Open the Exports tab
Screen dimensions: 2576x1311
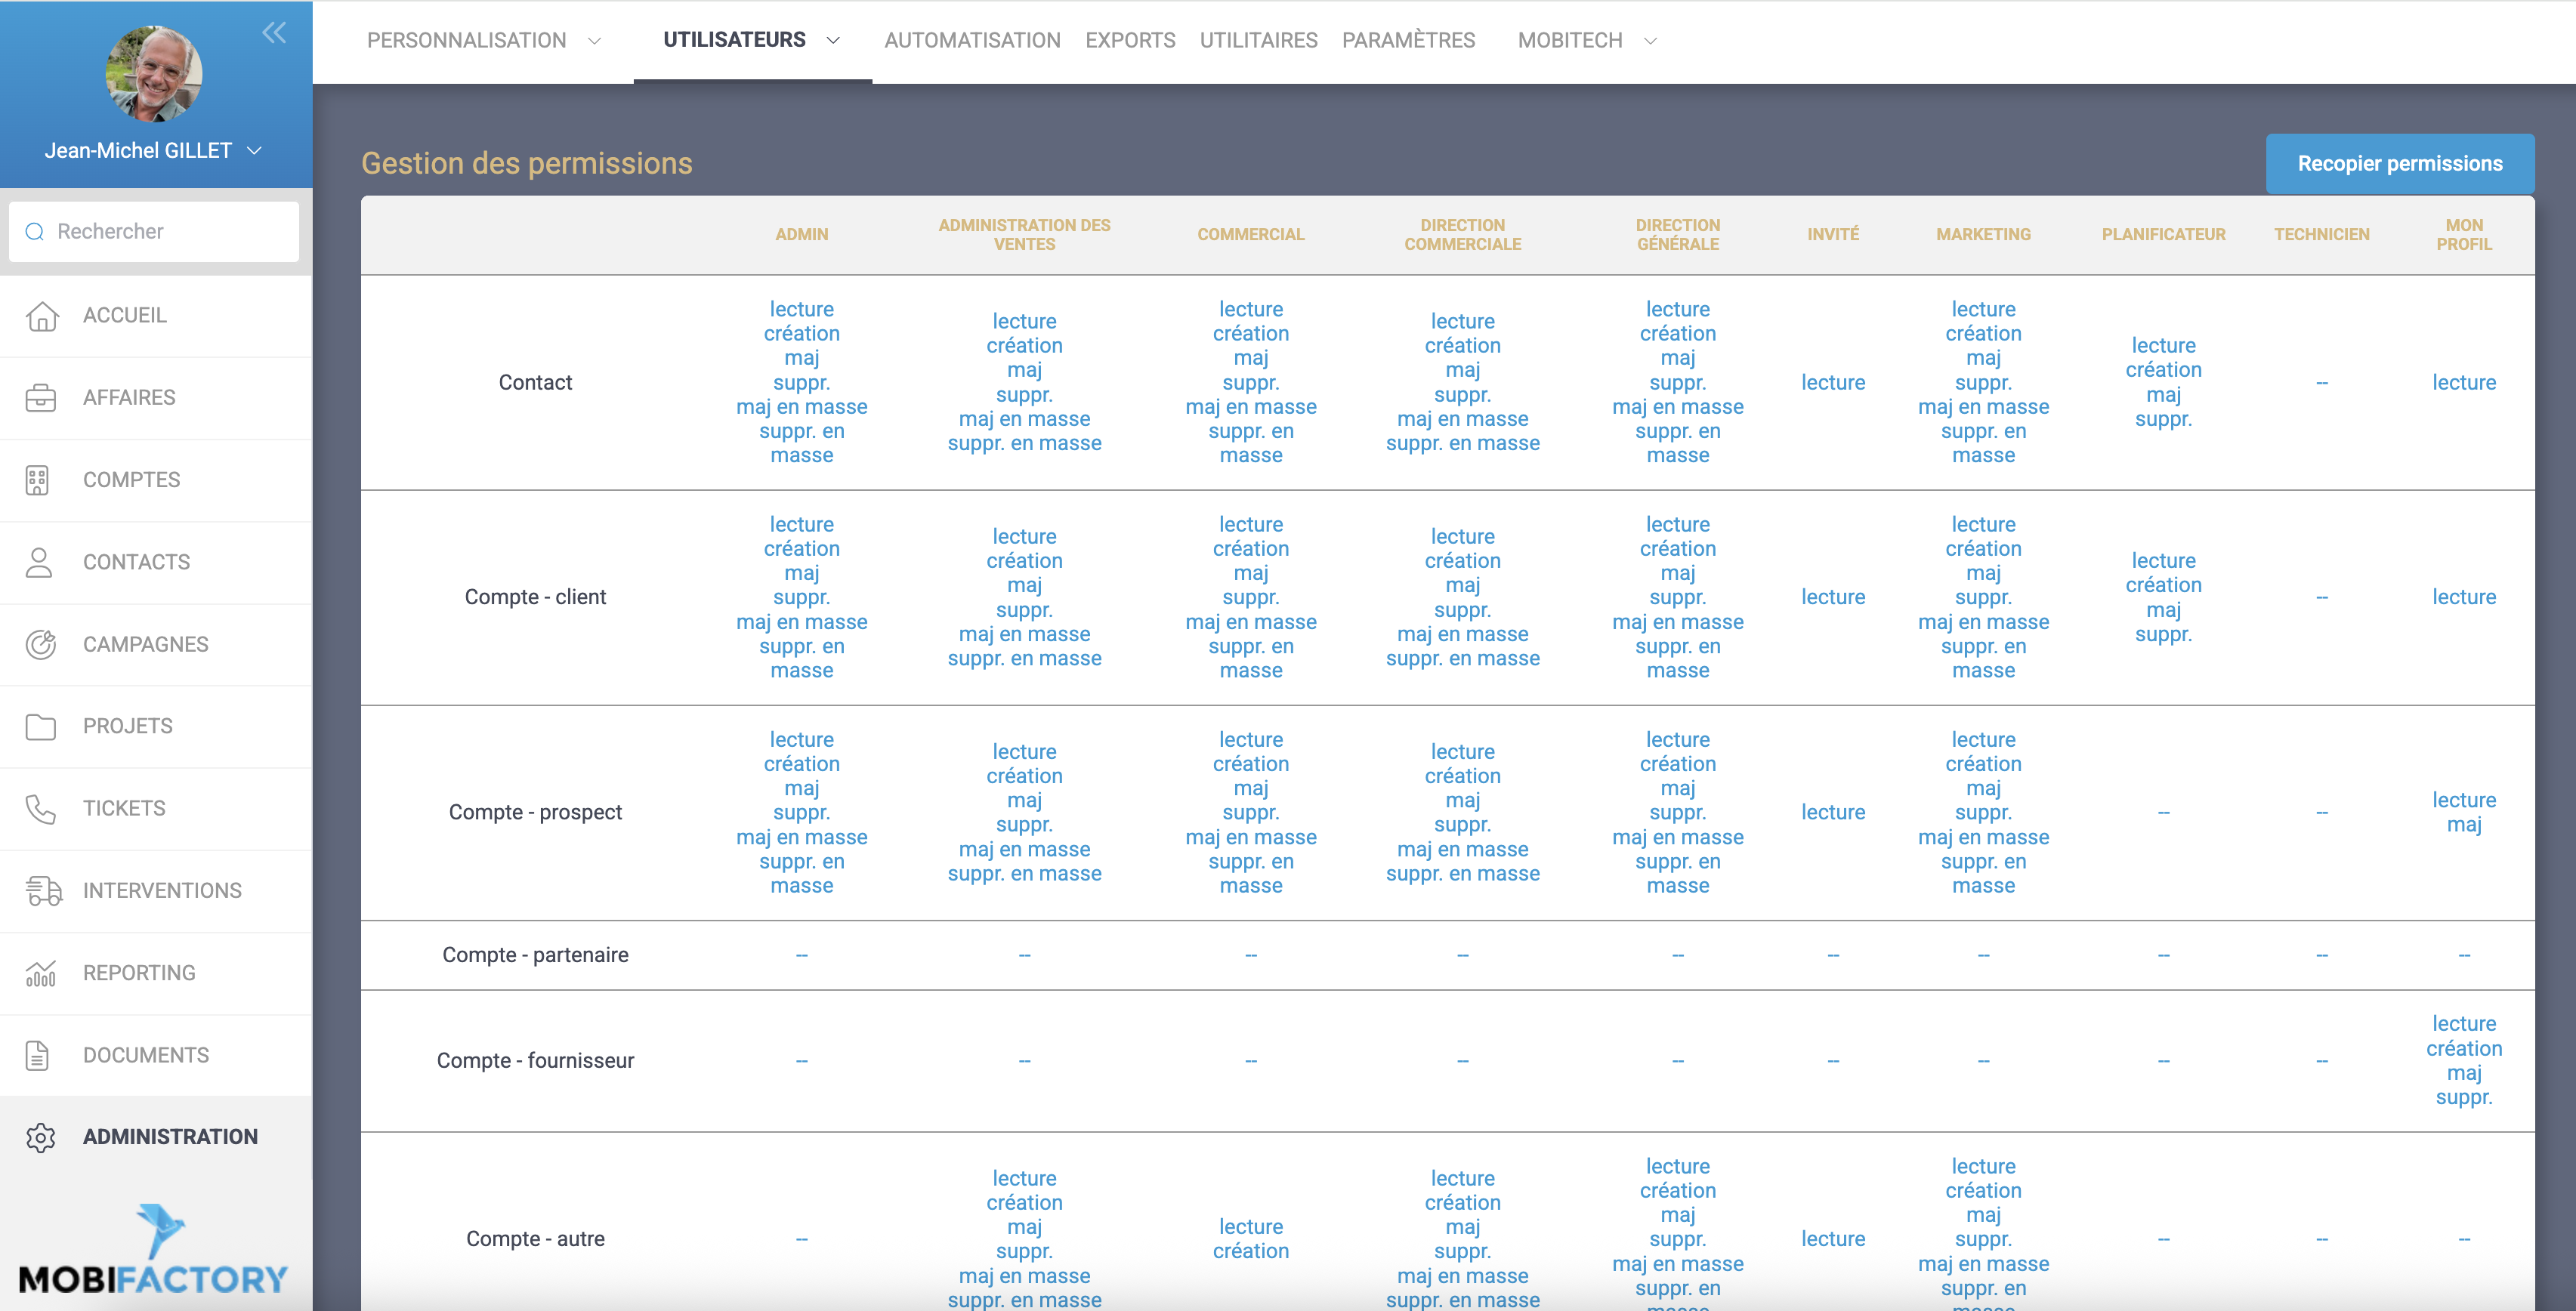pyautogui.click(x=1130, y=41)
